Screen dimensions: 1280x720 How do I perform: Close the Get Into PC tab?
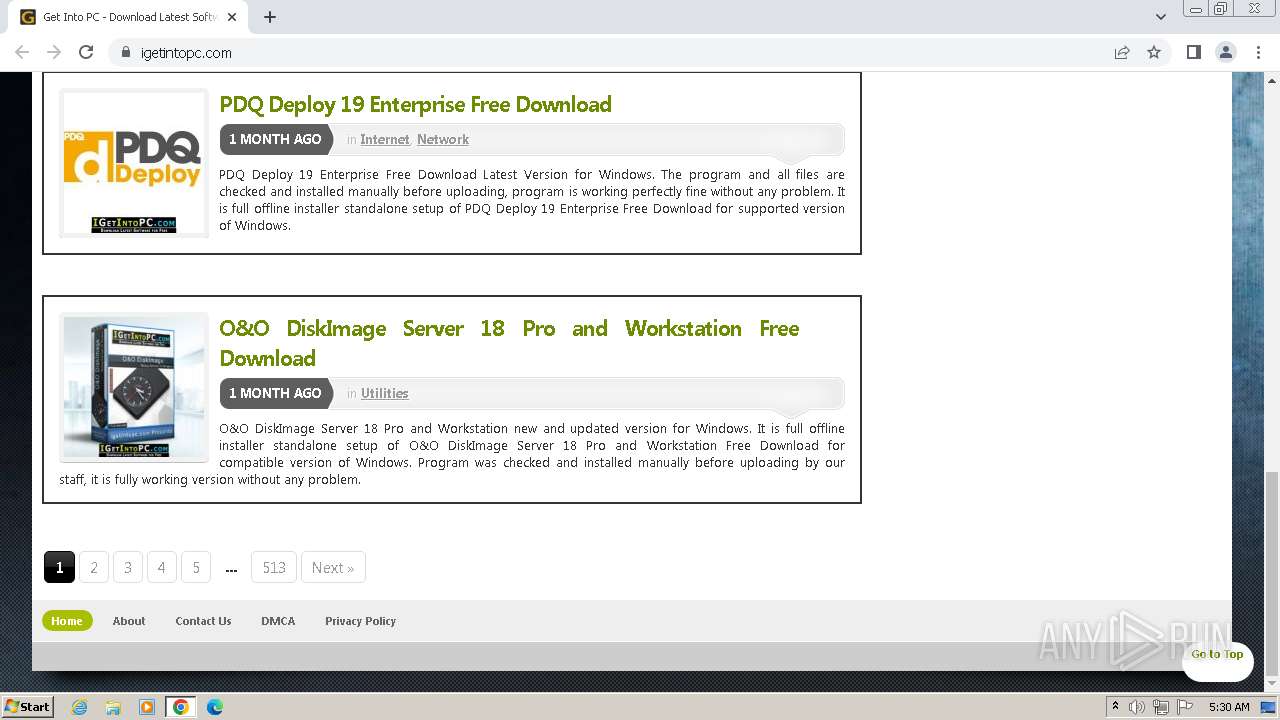232,17
